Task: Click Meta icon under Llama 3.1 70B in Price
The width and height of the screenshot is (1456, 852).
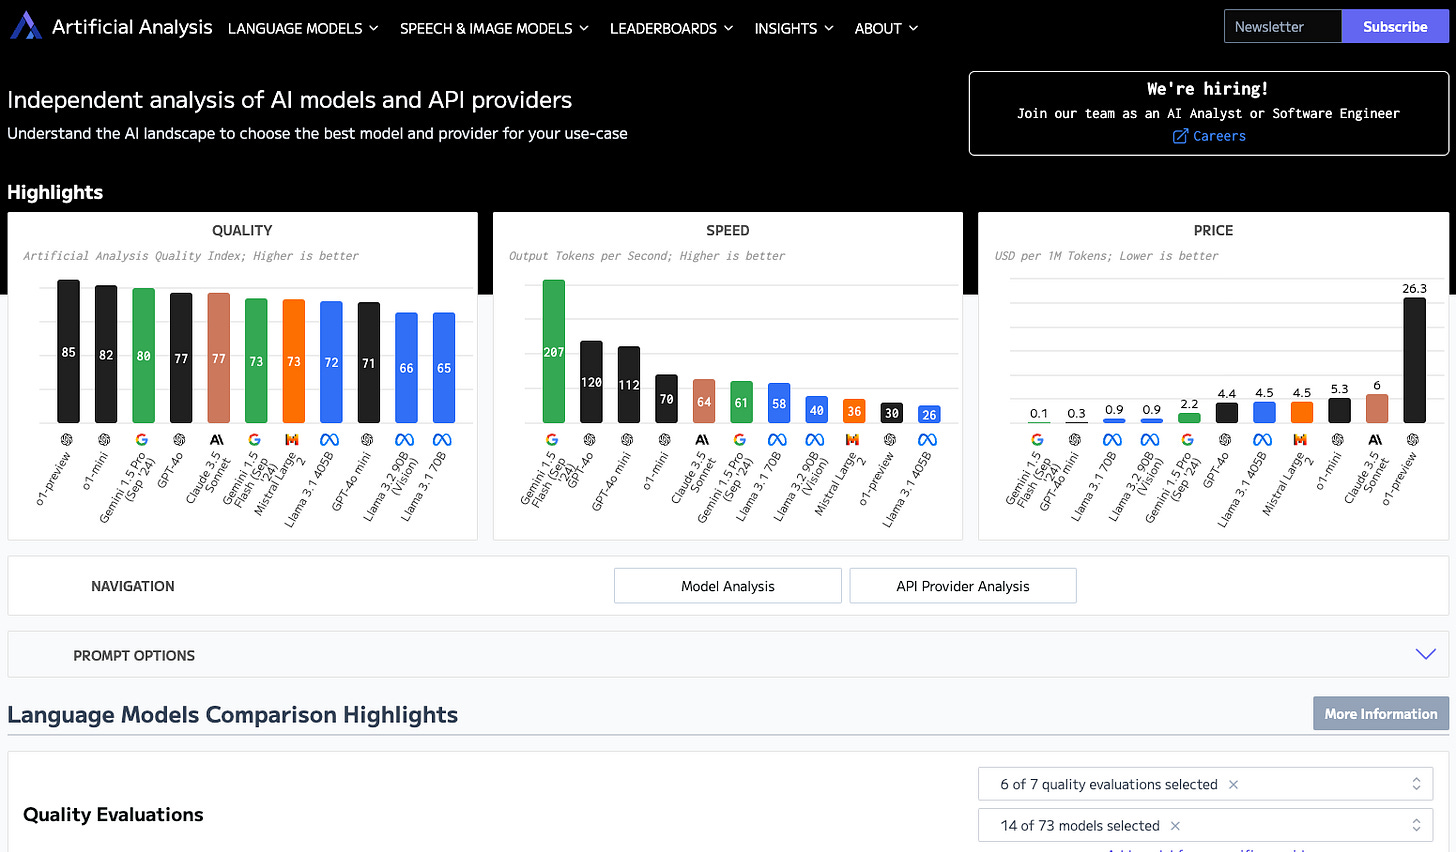Action: [1112, 440]
